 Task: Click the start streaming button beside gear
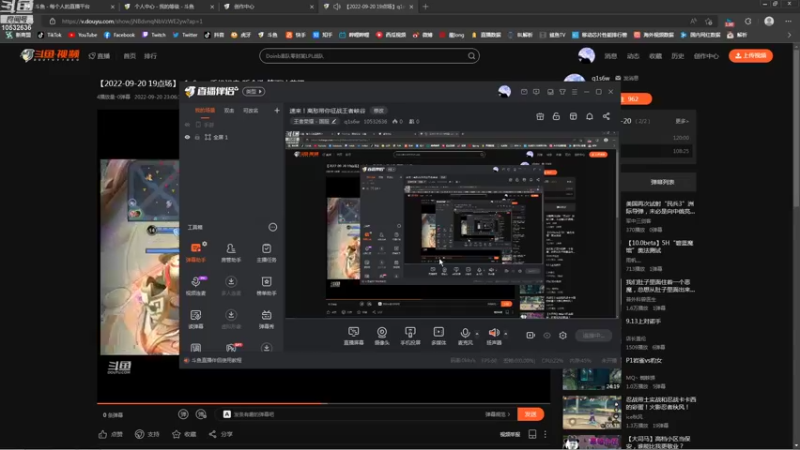click(593, 335)
